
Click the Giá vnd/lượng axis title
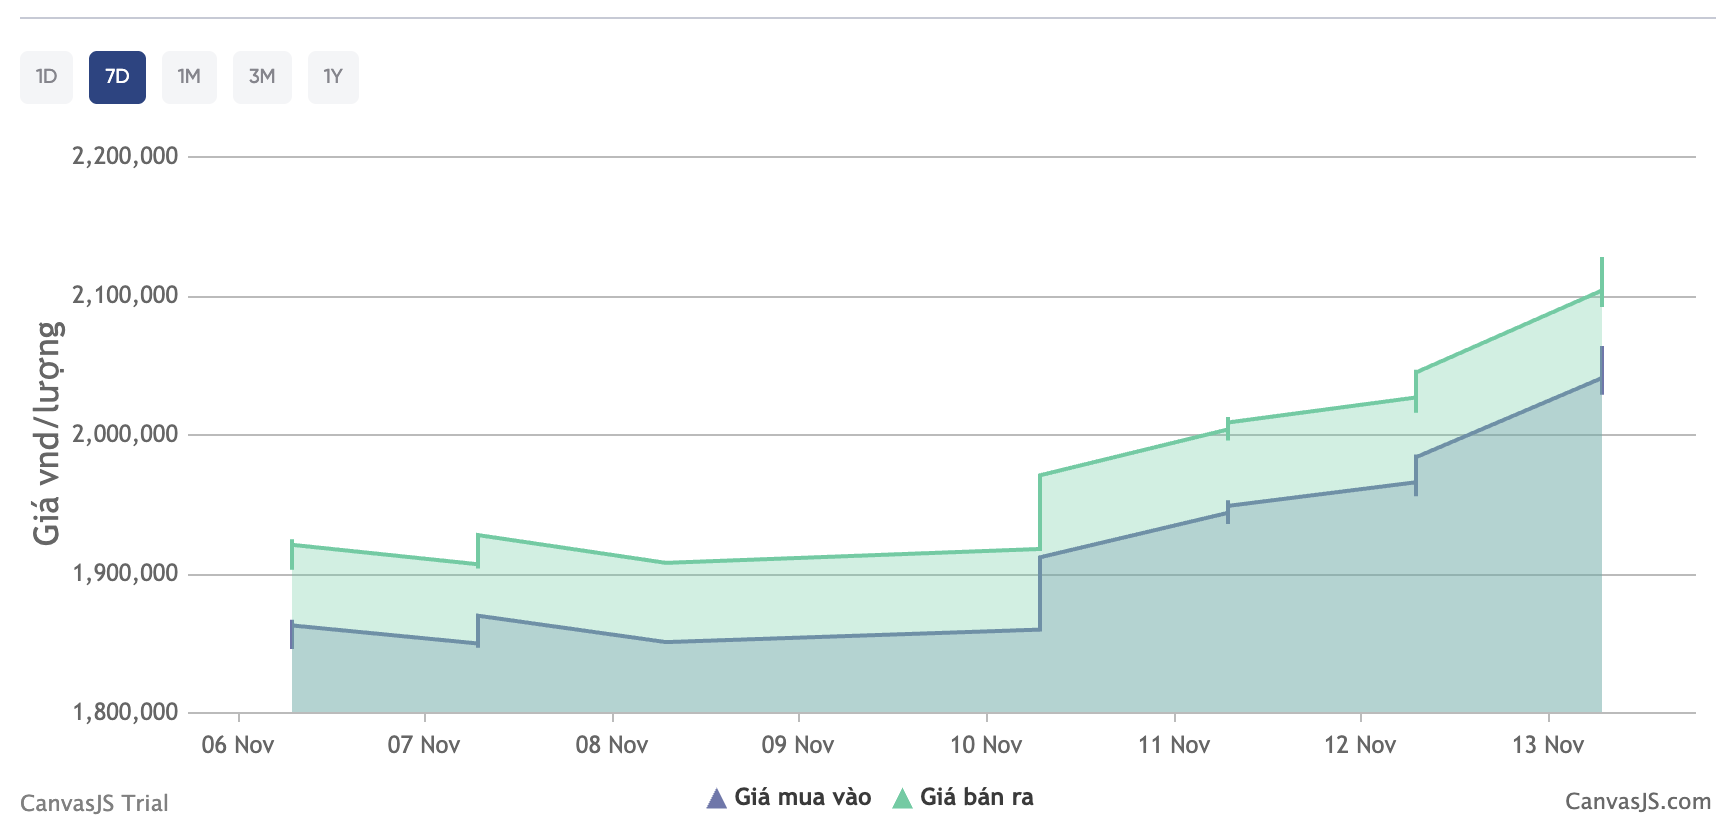click(47, 433)
